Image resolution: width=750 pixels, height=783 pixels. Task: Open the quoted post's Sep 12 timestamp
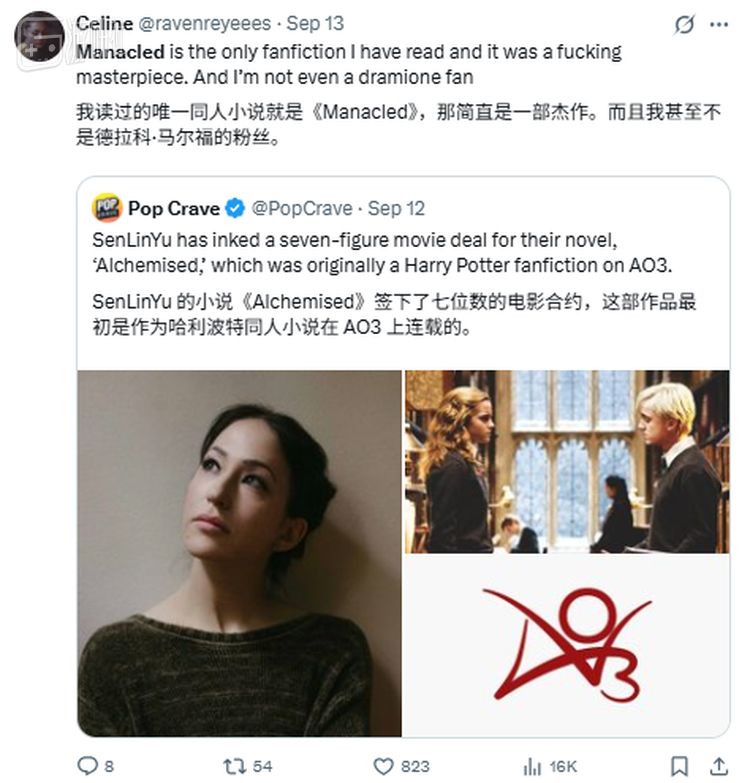(397, 208)
